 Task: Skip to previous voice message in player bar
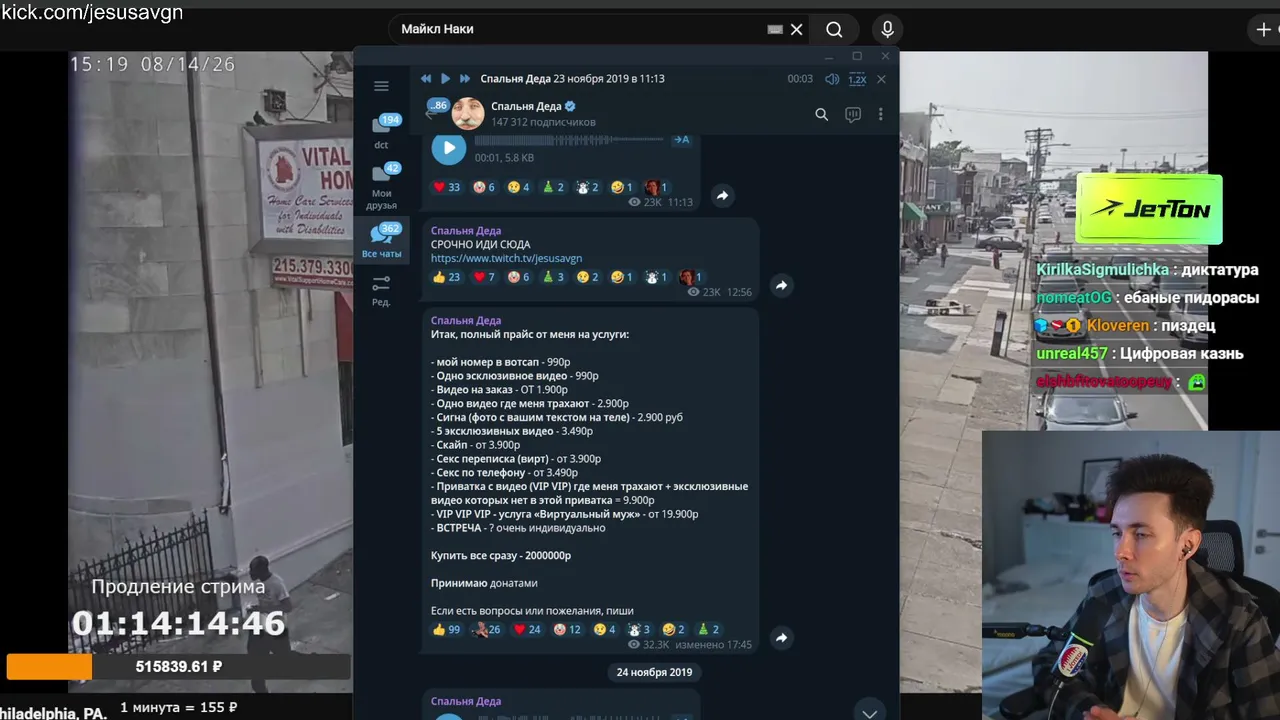(x=426, y=79)
